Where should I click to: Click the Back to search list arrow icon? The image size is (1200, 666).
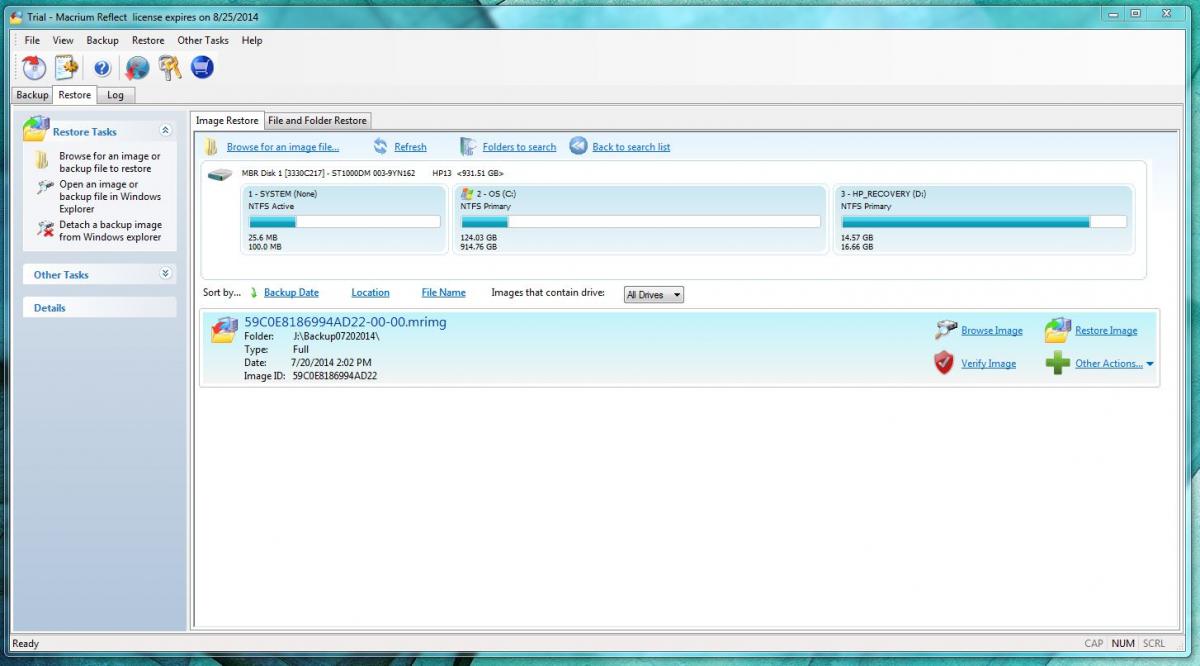[x=578, y=146]
